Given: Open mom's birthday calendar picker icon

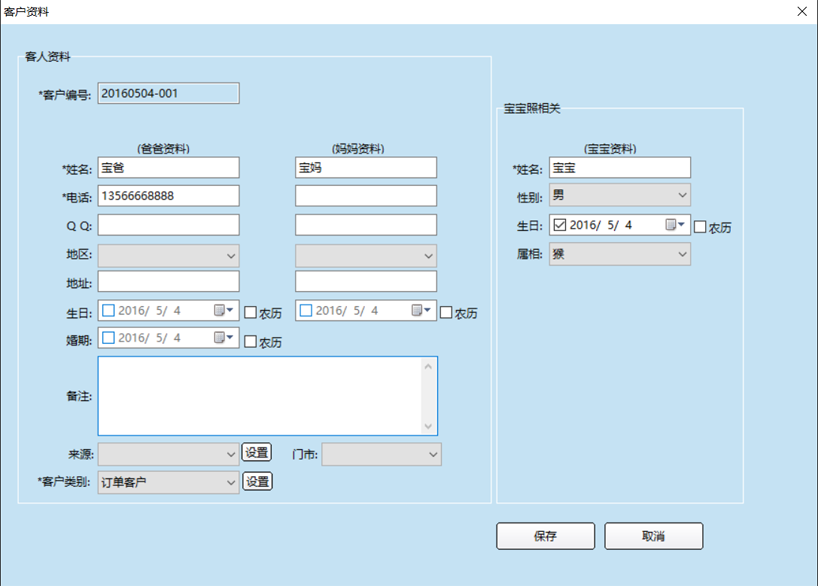Looking at the screenshot, I should pyautogui.click(x=422, y=311).
